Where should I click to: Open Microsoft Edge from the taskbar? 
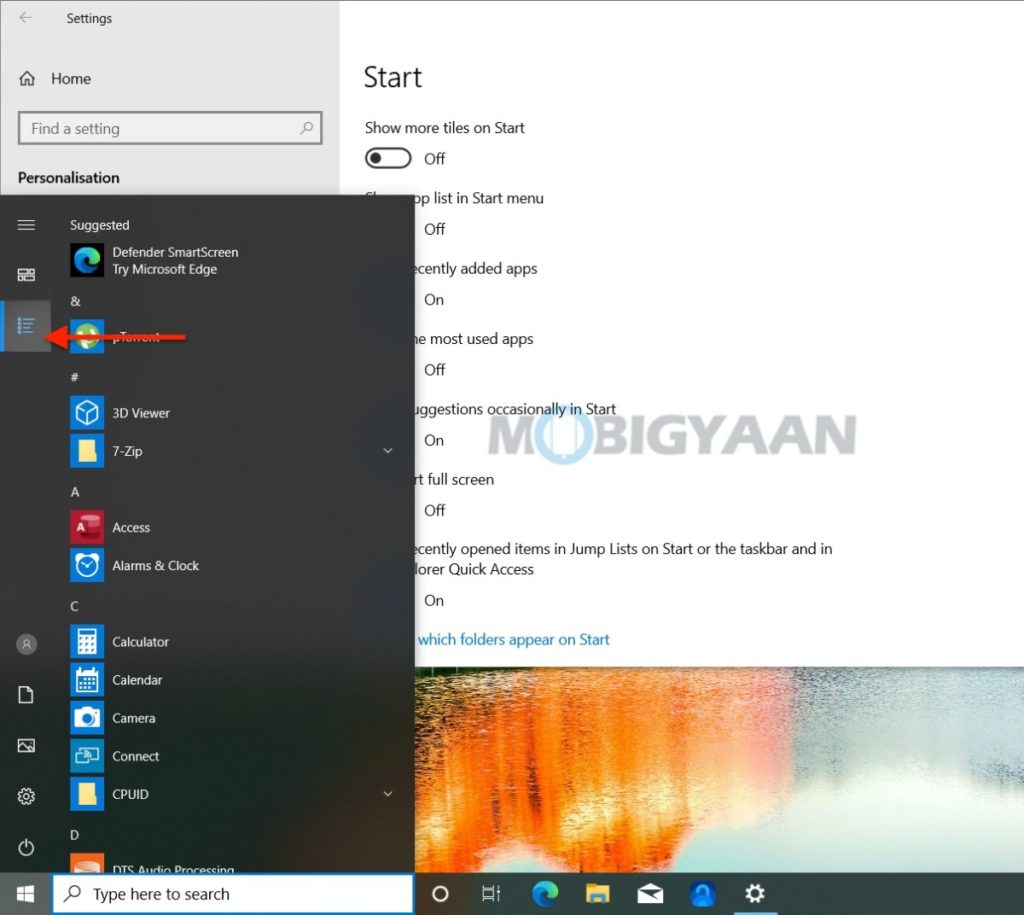click(545, 893)
